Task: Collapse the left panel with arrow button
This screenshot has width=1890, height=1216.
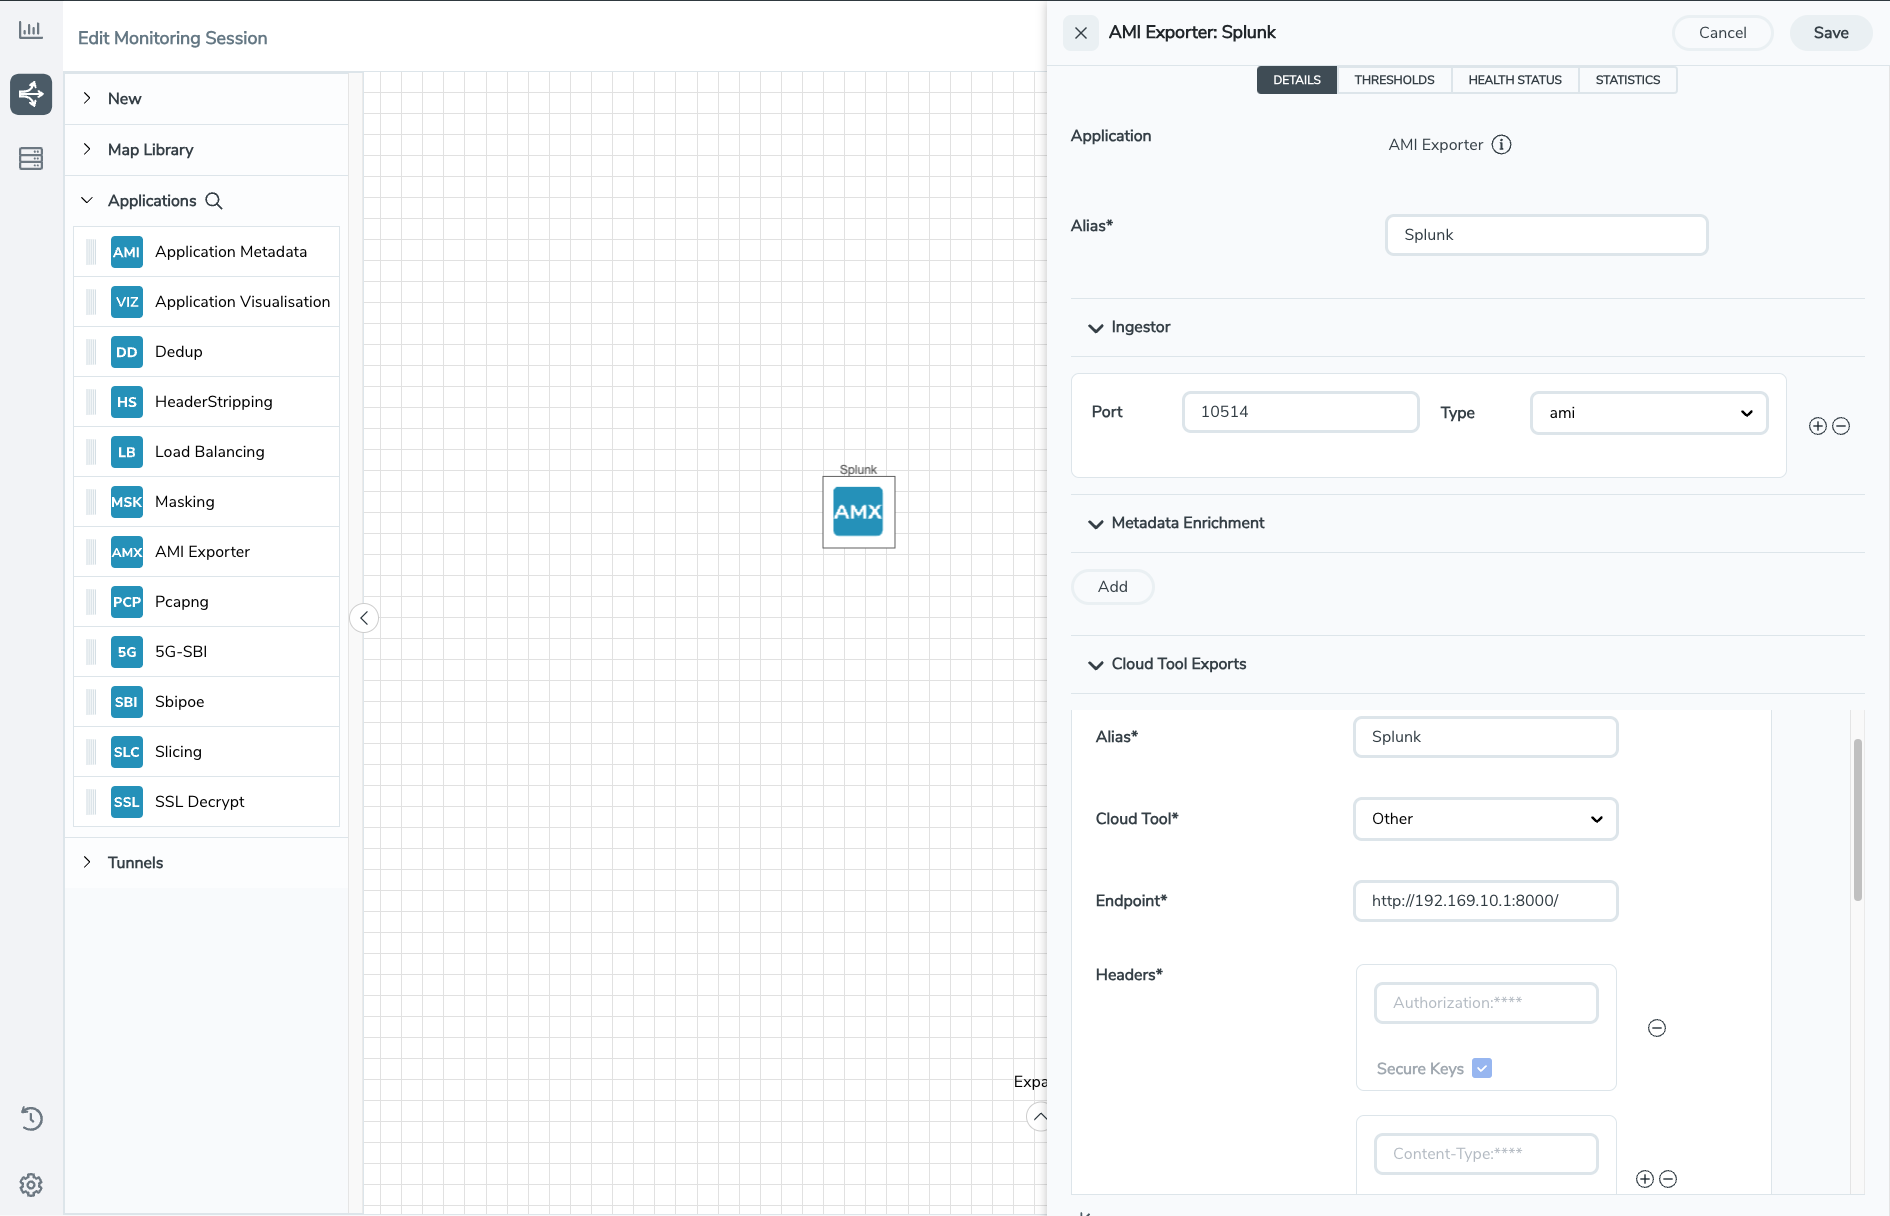Action: 364,618
